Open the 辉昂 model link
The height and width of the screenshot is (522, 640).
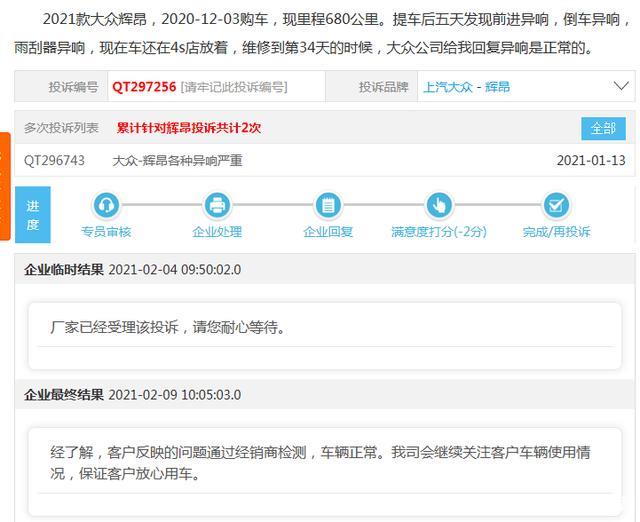pyautogui.click(x=497, y=87)
